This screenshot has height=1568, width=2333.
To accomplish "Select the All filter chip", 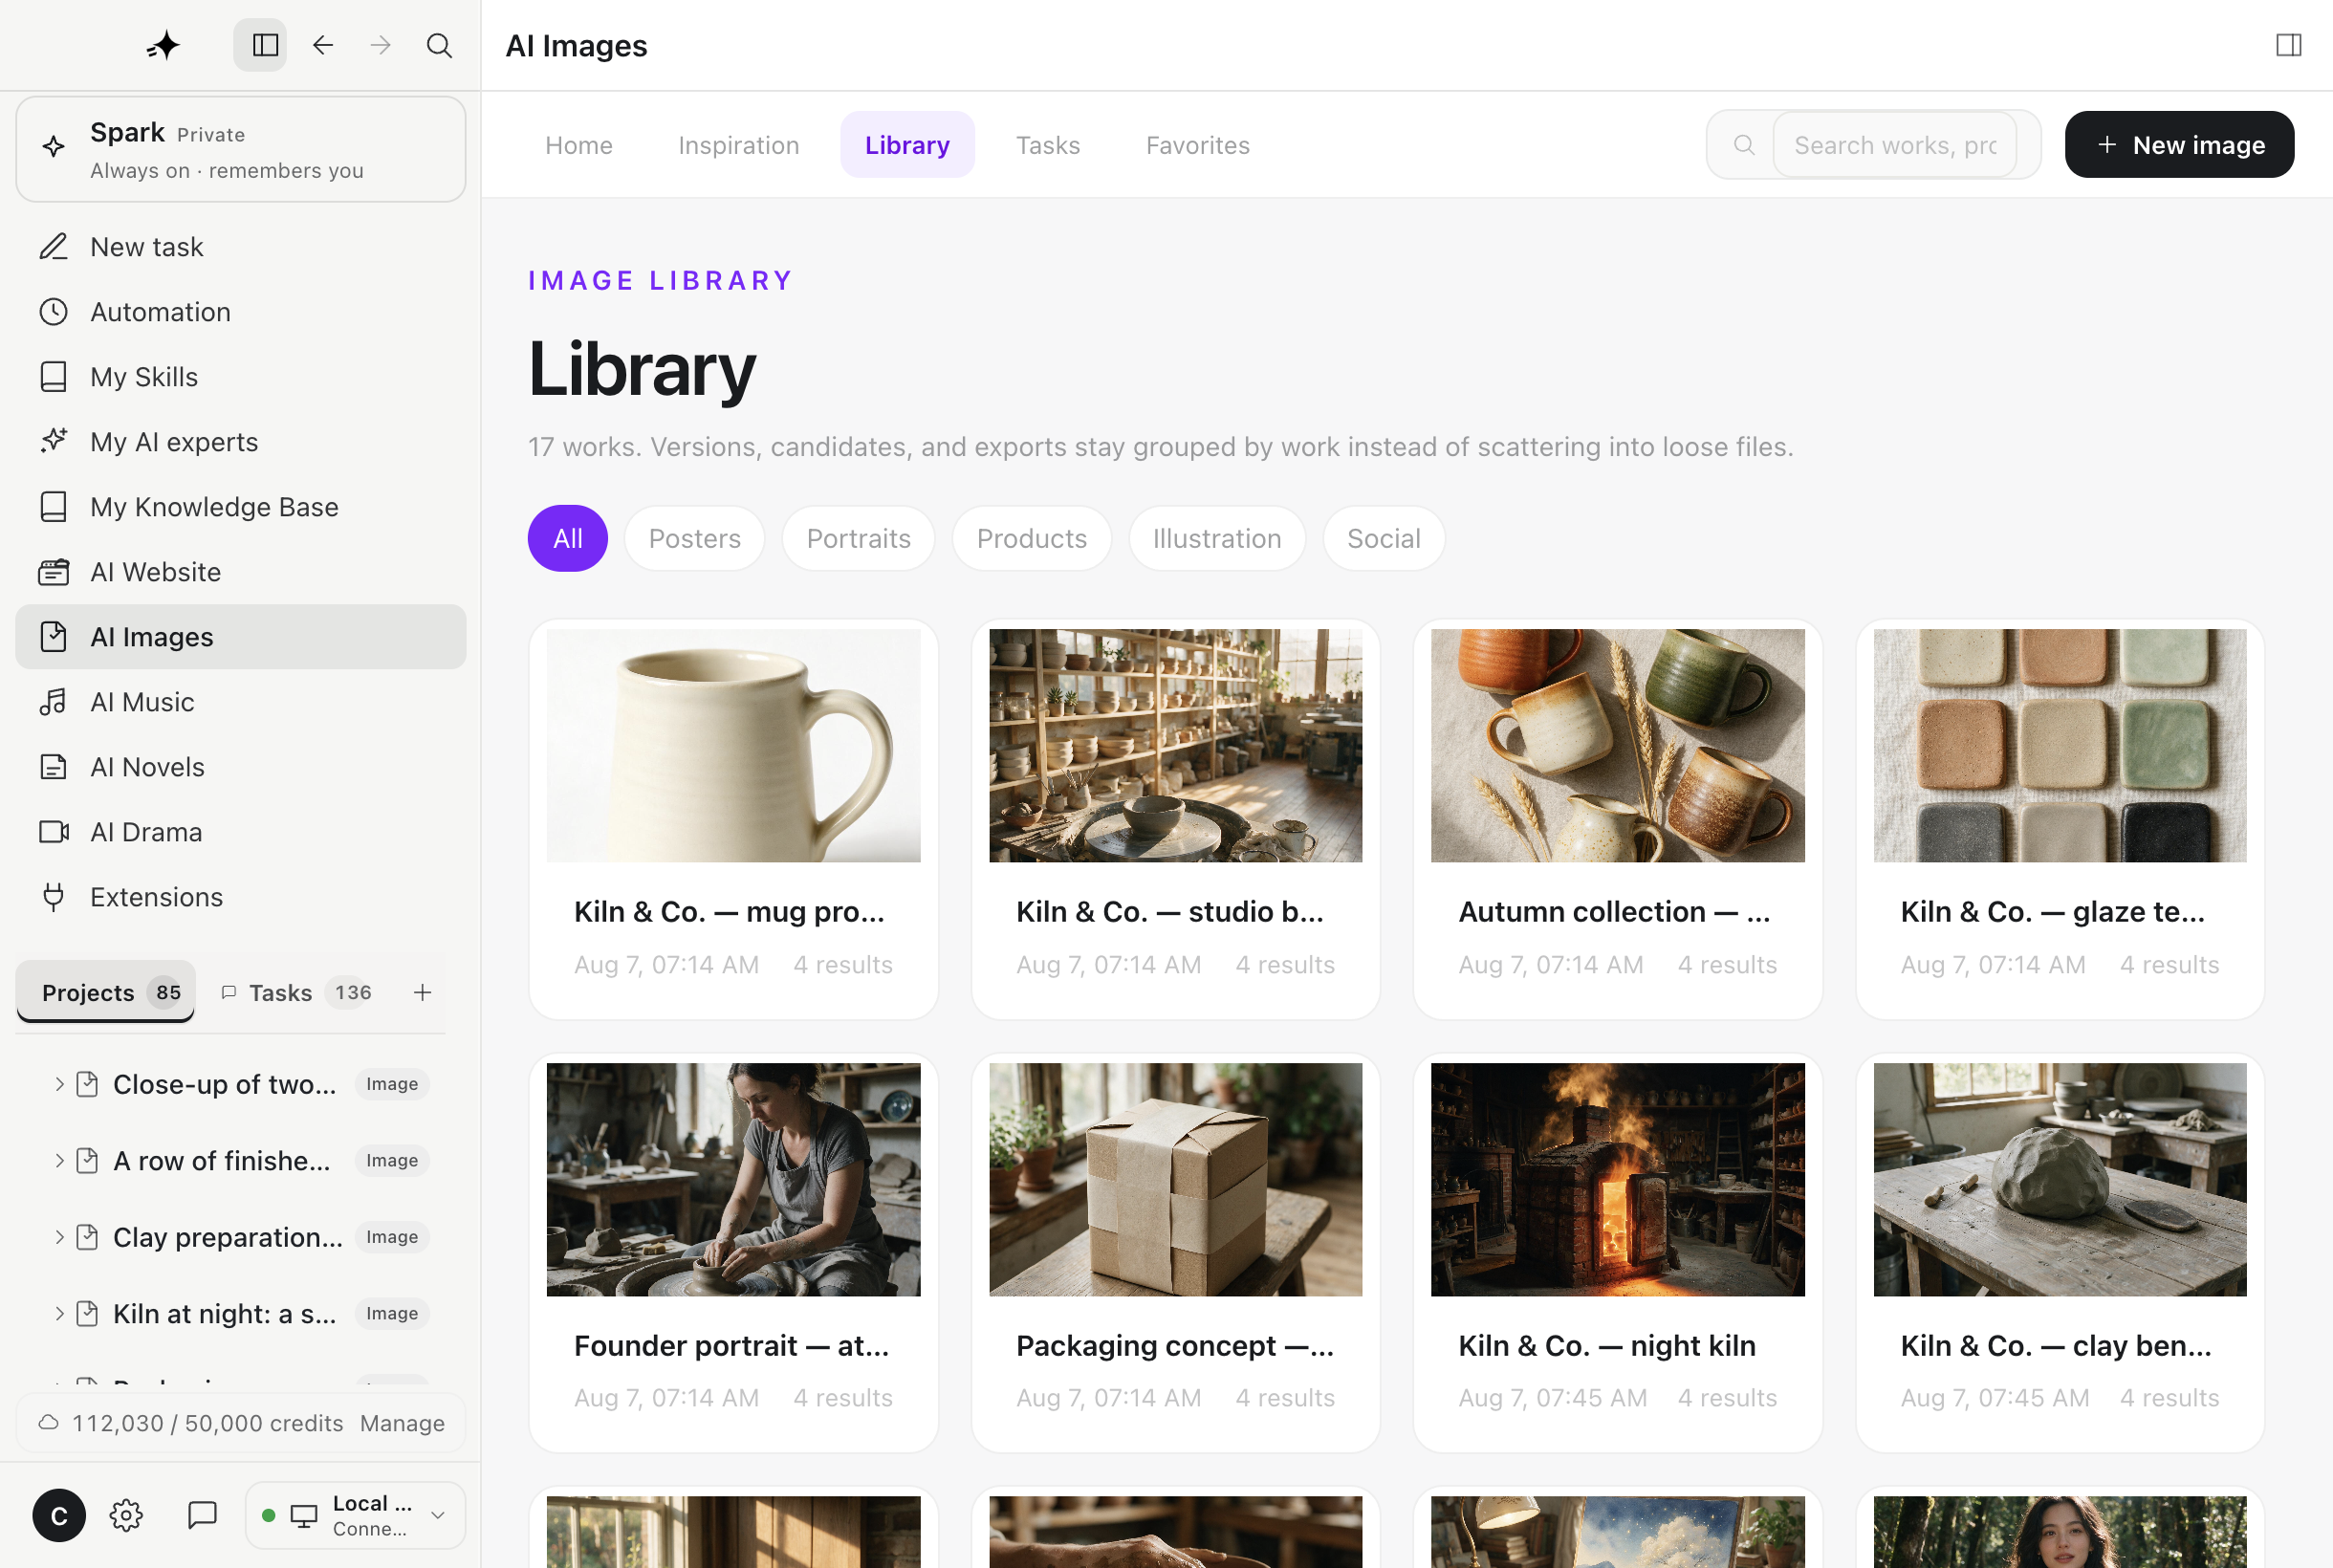I will [568, 539].
